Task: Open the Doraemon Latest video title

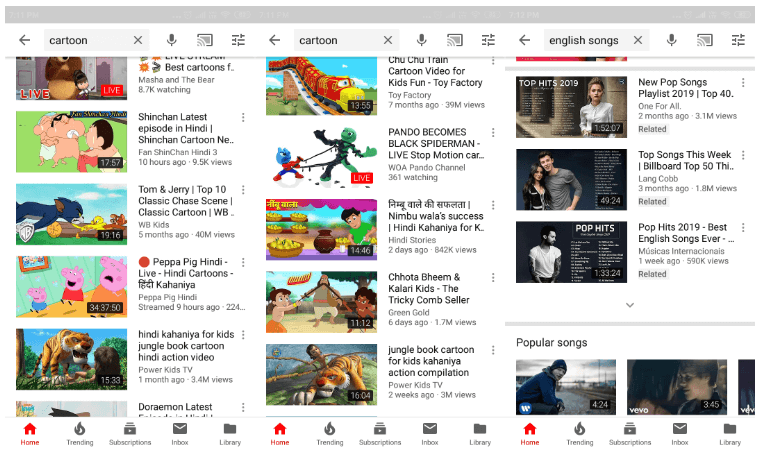Action: tap(175, 410)
